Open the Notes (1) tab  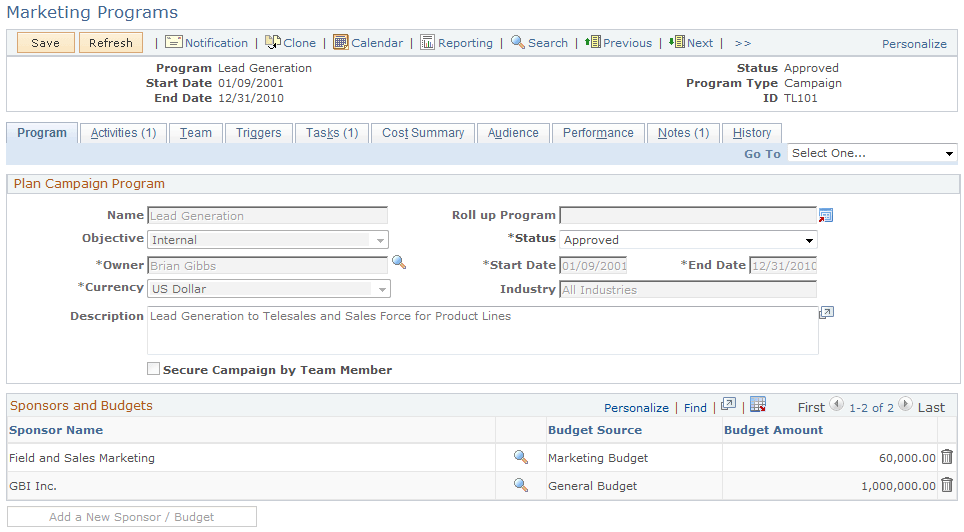tap(683, 133)
